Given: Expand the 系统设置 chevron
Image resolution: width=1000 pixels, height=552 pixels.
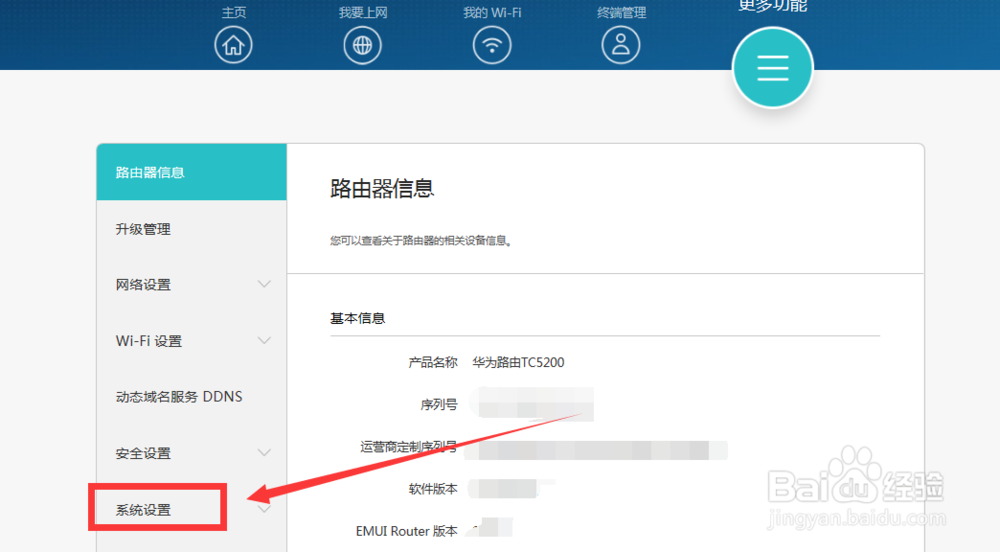Looking at the screenshot, I should 264,509.
